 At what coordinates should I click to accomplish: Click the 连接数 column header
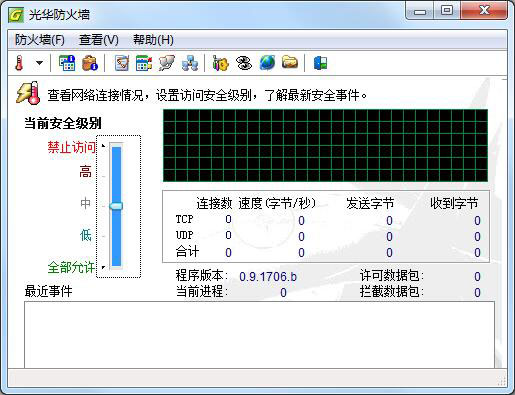coord(214,203)
